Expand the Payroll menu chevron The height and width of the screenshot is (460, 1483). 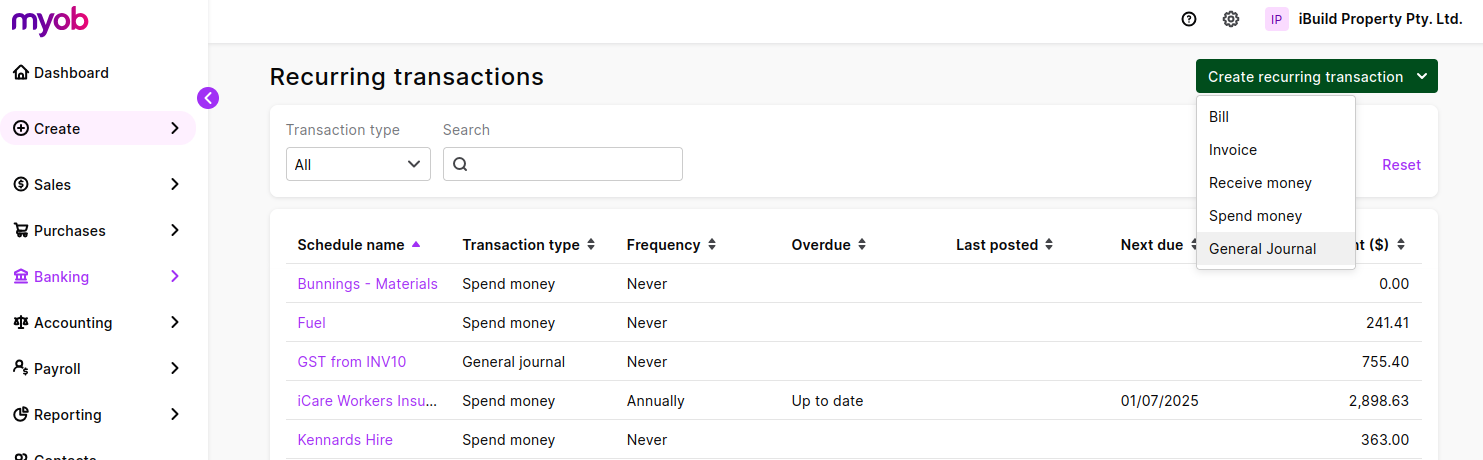pyautogui.click(x=175, y=369)
